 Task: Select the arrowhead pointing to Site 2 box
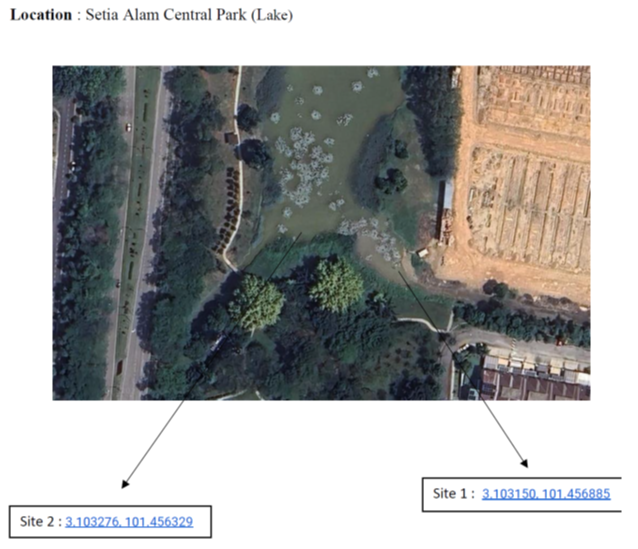tap(125, 484)
